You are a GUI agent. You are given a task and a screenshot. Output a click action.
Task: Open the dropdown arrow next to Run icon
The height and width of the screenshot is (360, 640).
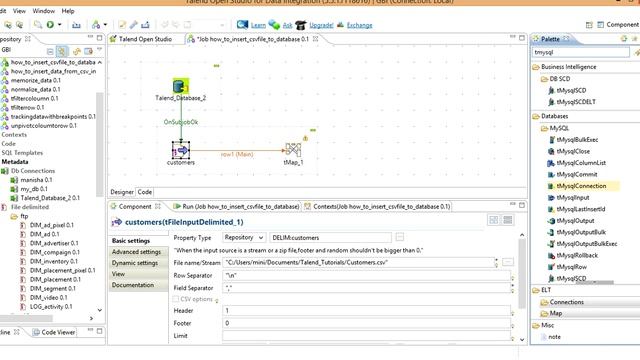point(60,25)
